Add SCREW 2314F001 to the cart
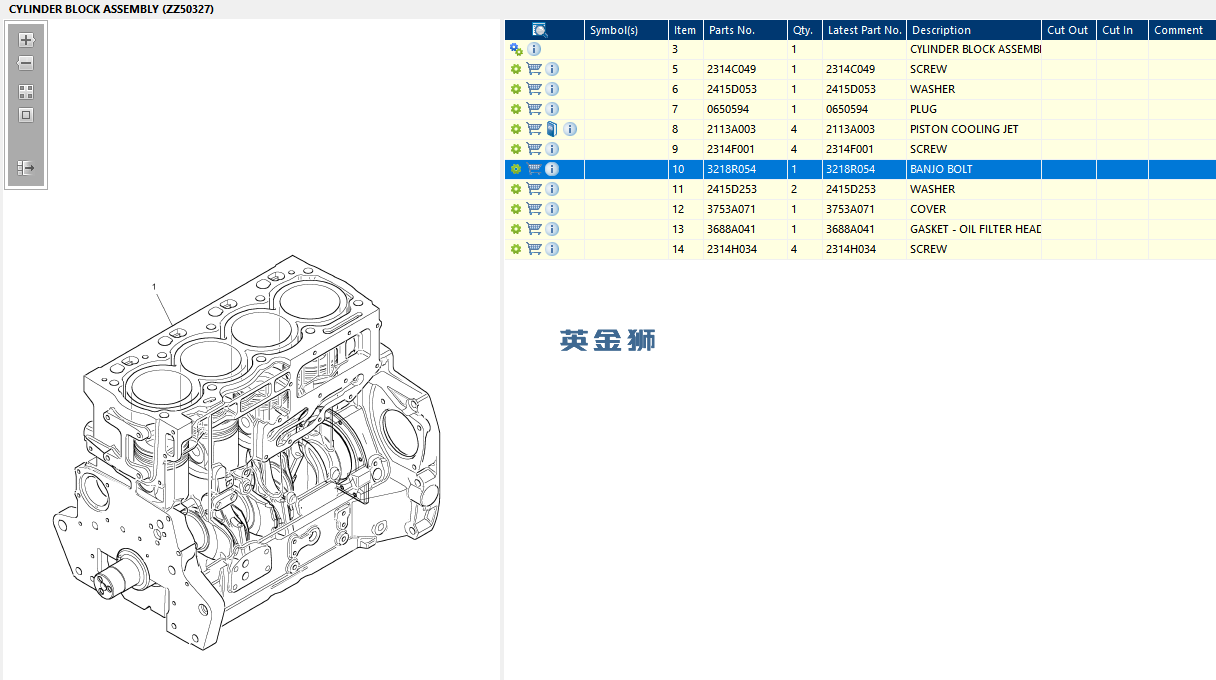This screenshot has height=680, width=1216. pos(534,149)
